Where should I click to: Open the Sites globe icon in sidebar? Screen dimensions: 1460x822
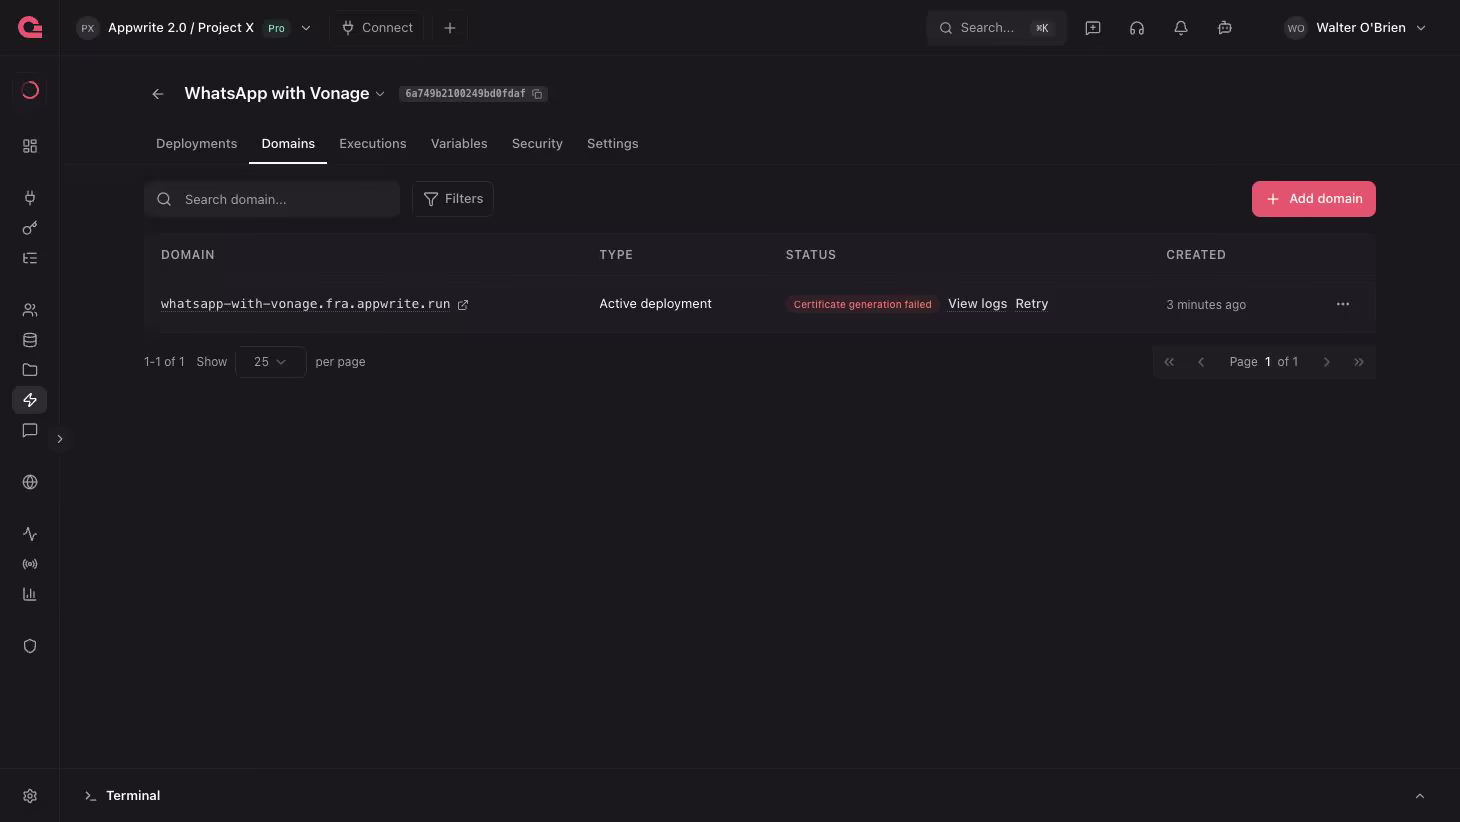(30, 482)
